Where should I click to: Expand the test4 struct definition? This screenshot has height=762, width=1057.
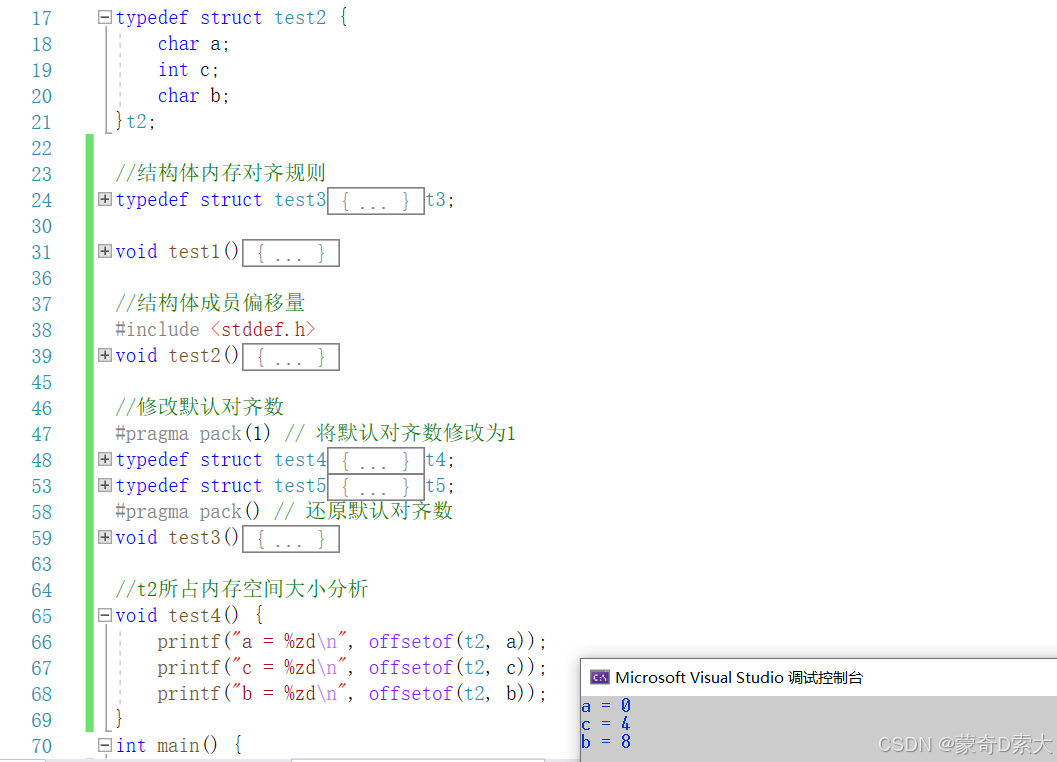(x=104, y=459)
